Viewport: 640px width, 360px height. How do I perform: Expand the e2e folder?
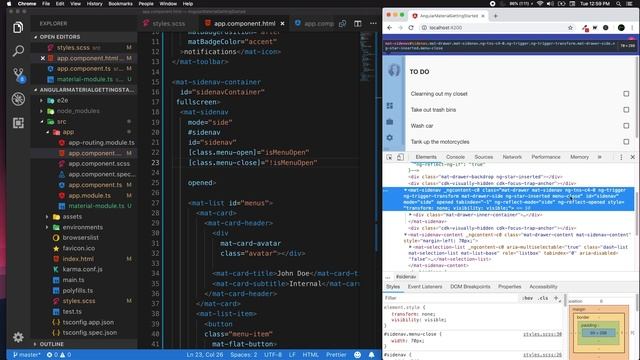click(x=42, y=100)
